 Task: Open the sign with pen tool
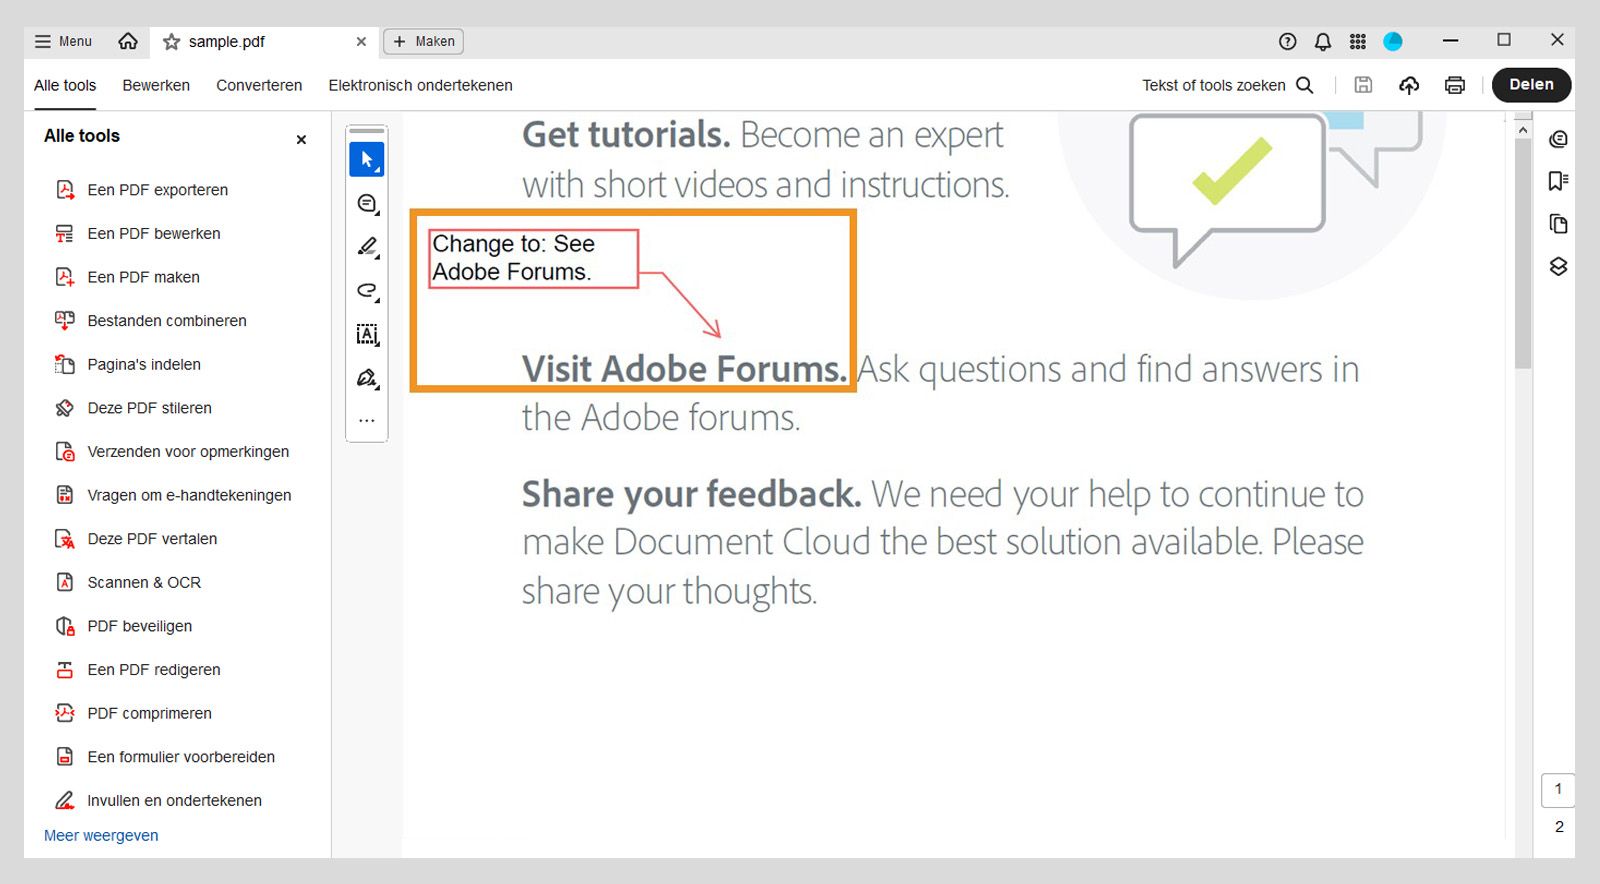coord(367,378)
